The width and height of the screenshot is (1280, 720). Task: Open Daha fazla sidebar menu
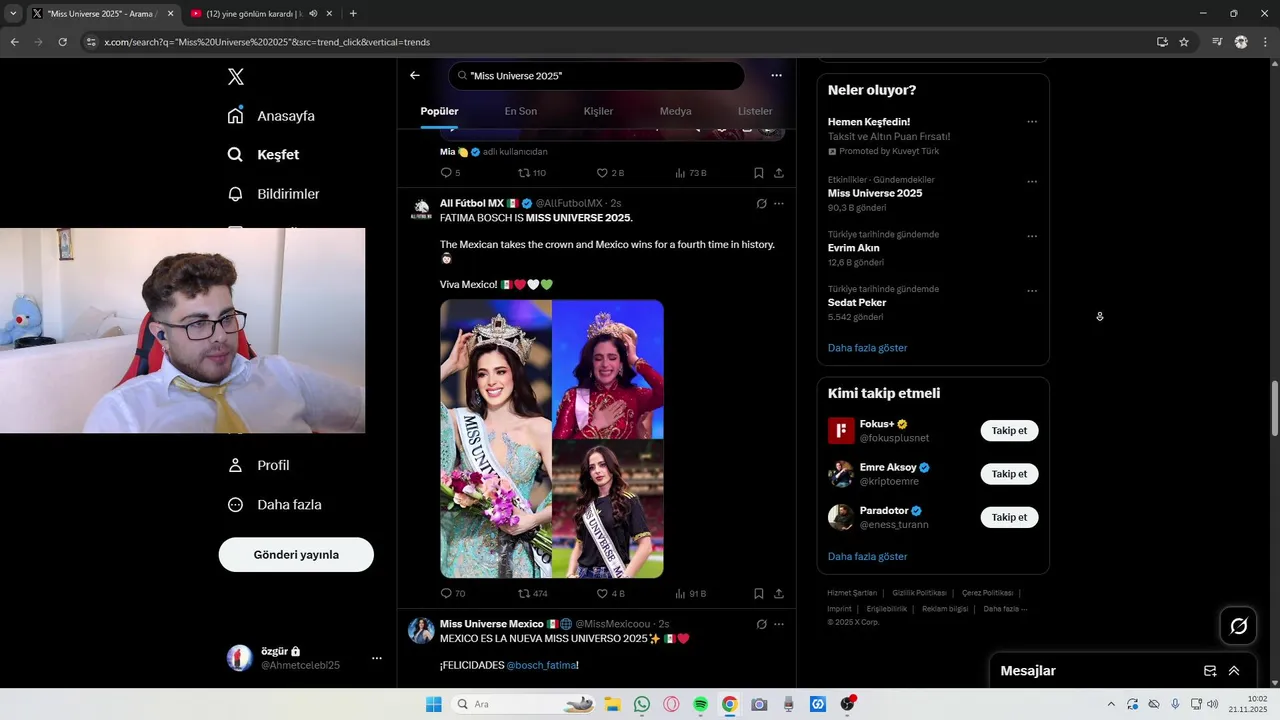pyautogui.click(x=274, y=505)
